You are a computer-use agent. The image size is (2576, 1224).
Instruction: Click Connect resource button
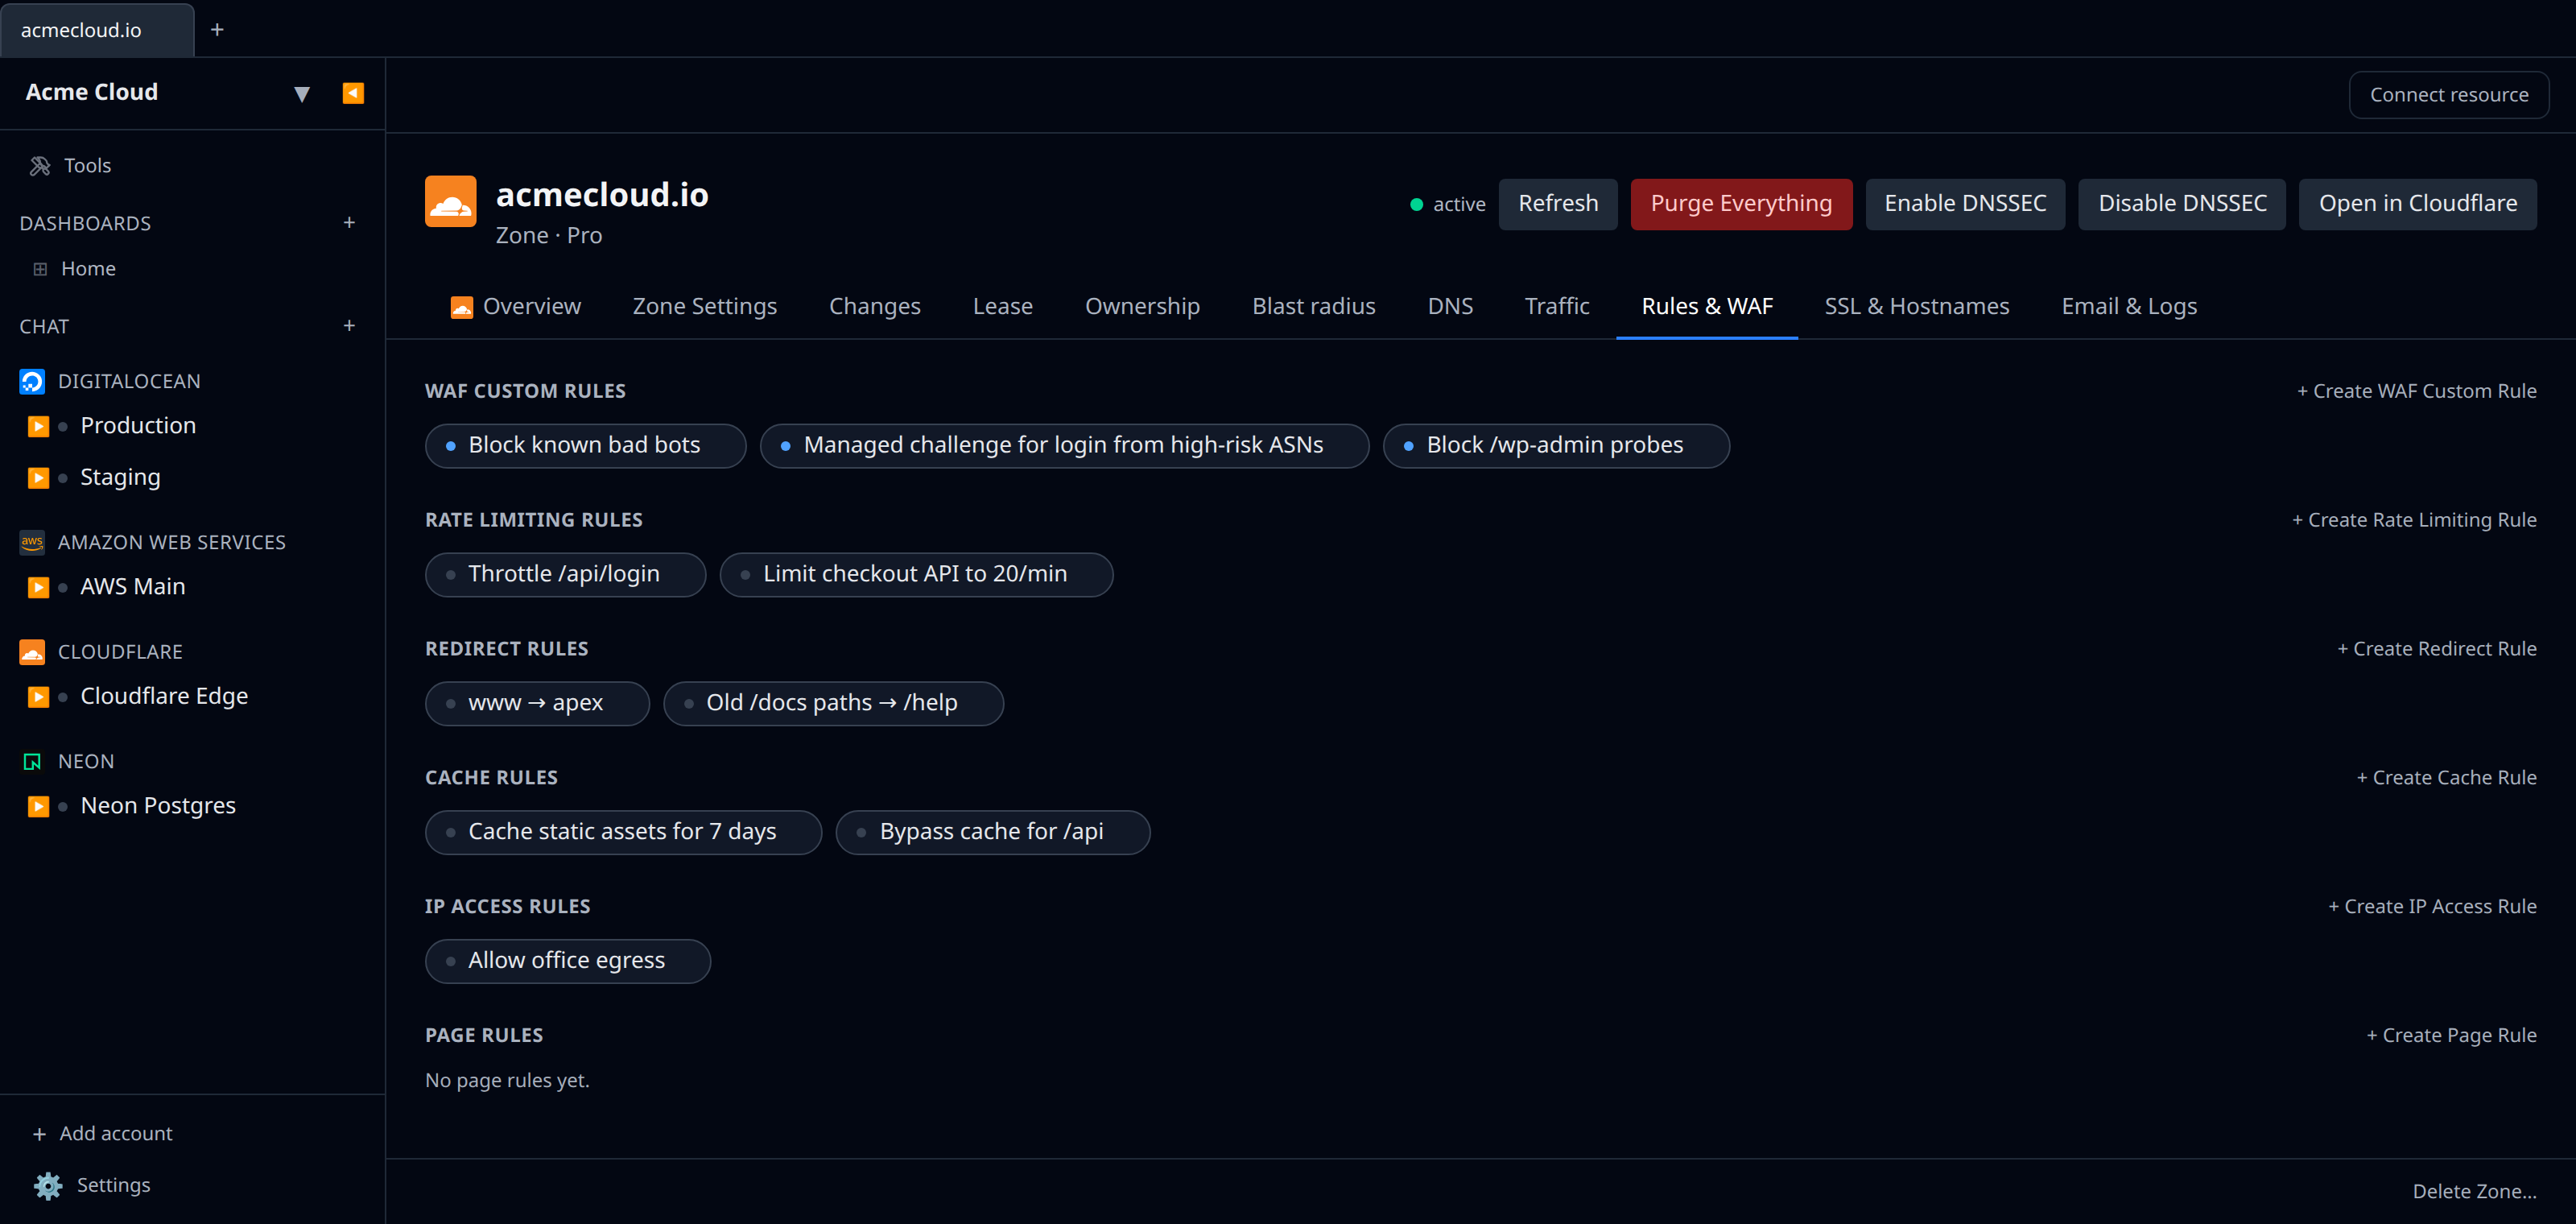coord(2449,94)
